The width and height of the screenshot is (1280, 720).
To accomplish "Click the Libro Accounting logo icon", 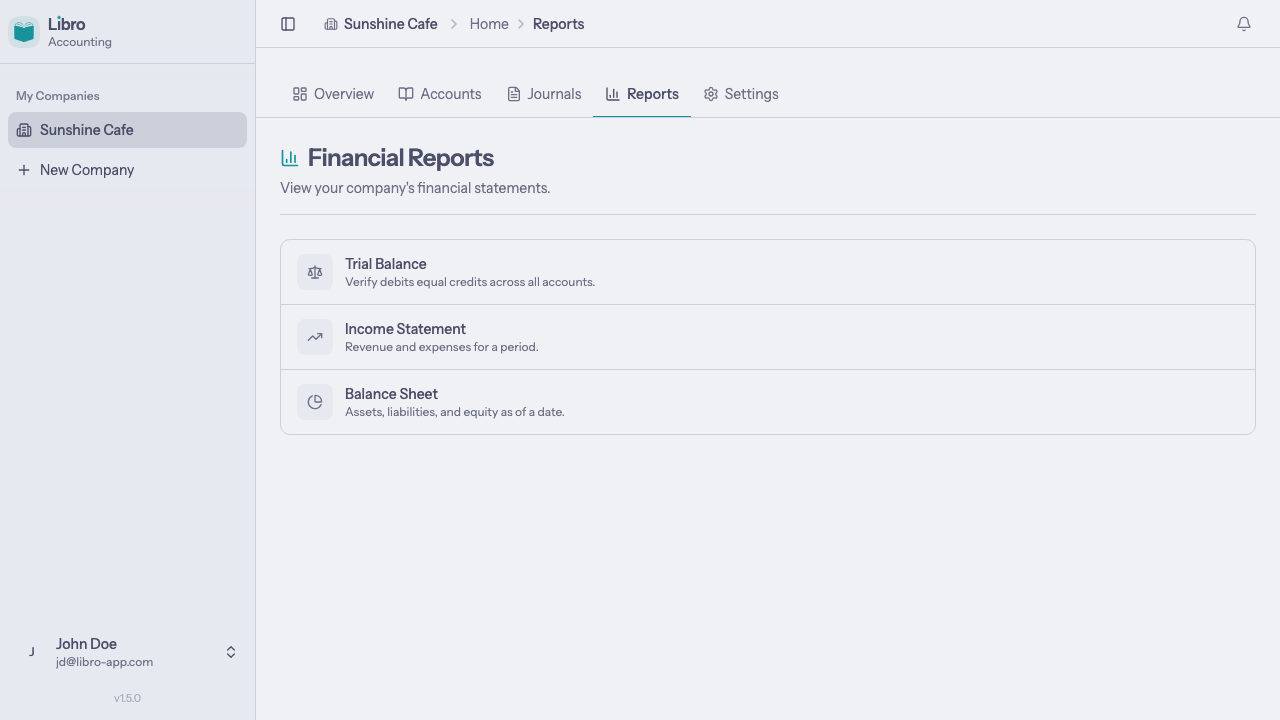I will click(x=23, y=31).
